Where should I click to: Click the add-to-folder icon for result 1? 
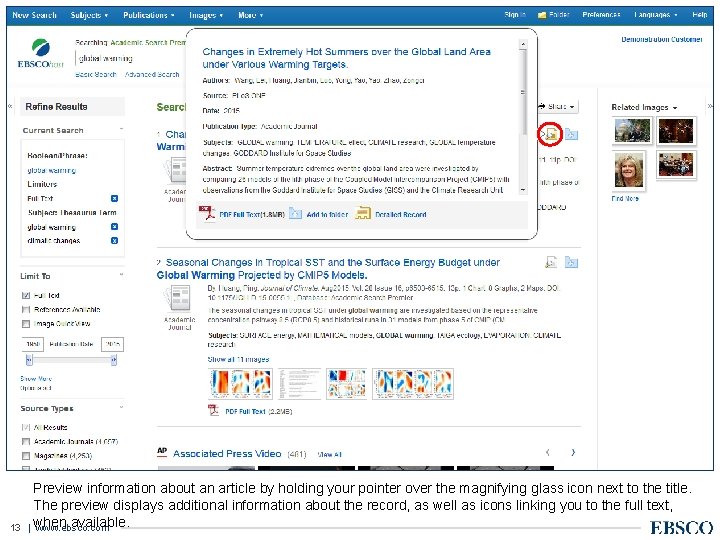coord(571,134)
